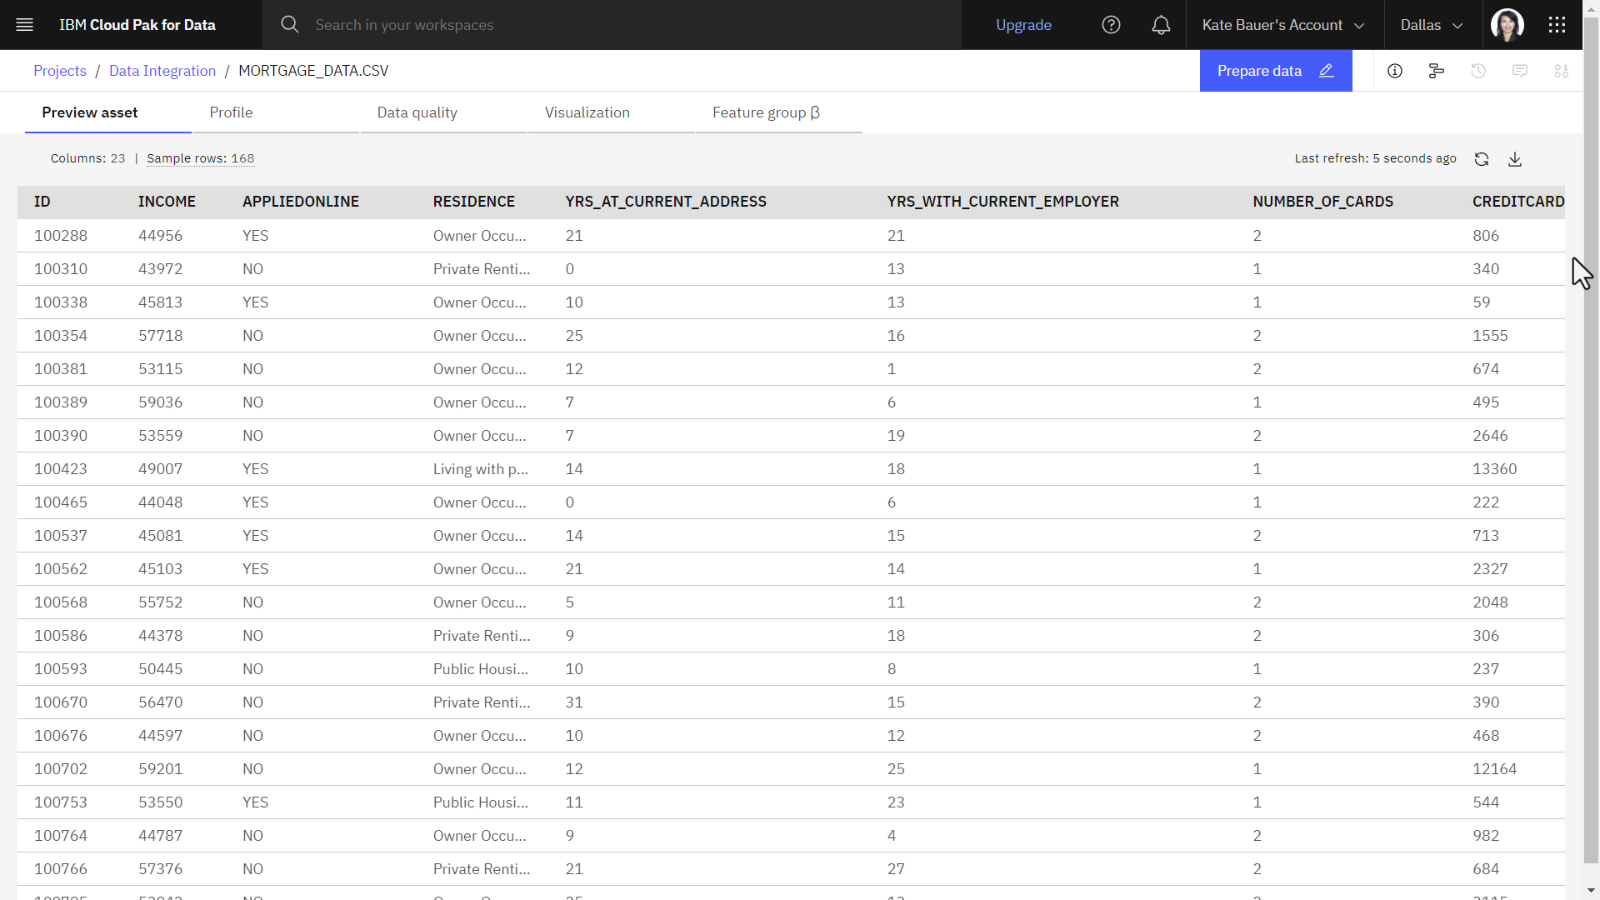Click IBM Cloud Pak for Data title
Image resolution: width=1600 pixels, height=900 pixels.
[137, 25]
